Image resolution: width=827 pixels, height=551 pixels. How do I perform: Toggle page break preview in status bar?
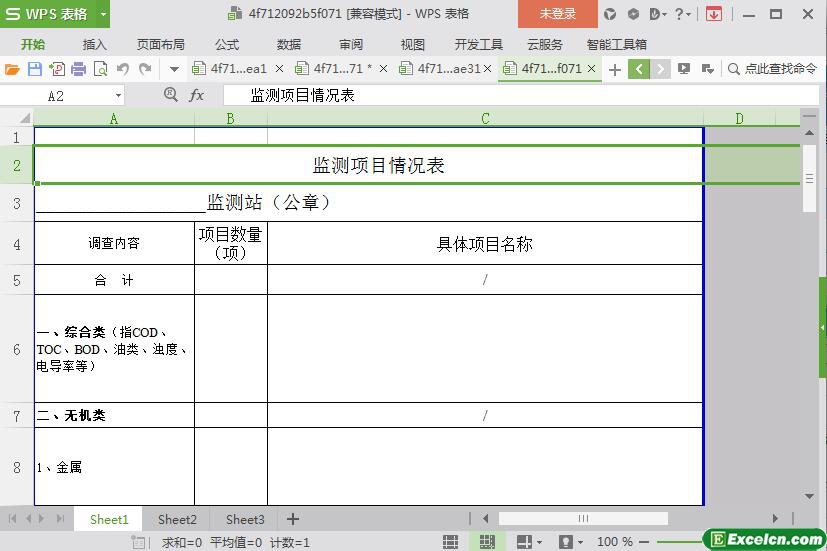(x=487, y=542)
